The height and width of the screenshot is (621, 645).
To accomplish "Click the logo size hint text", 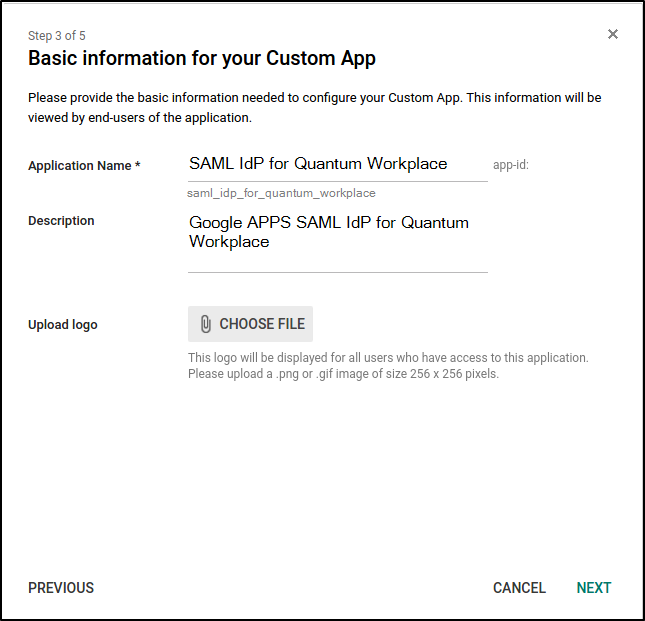I will pyautogui.click(x=388, y=366).
